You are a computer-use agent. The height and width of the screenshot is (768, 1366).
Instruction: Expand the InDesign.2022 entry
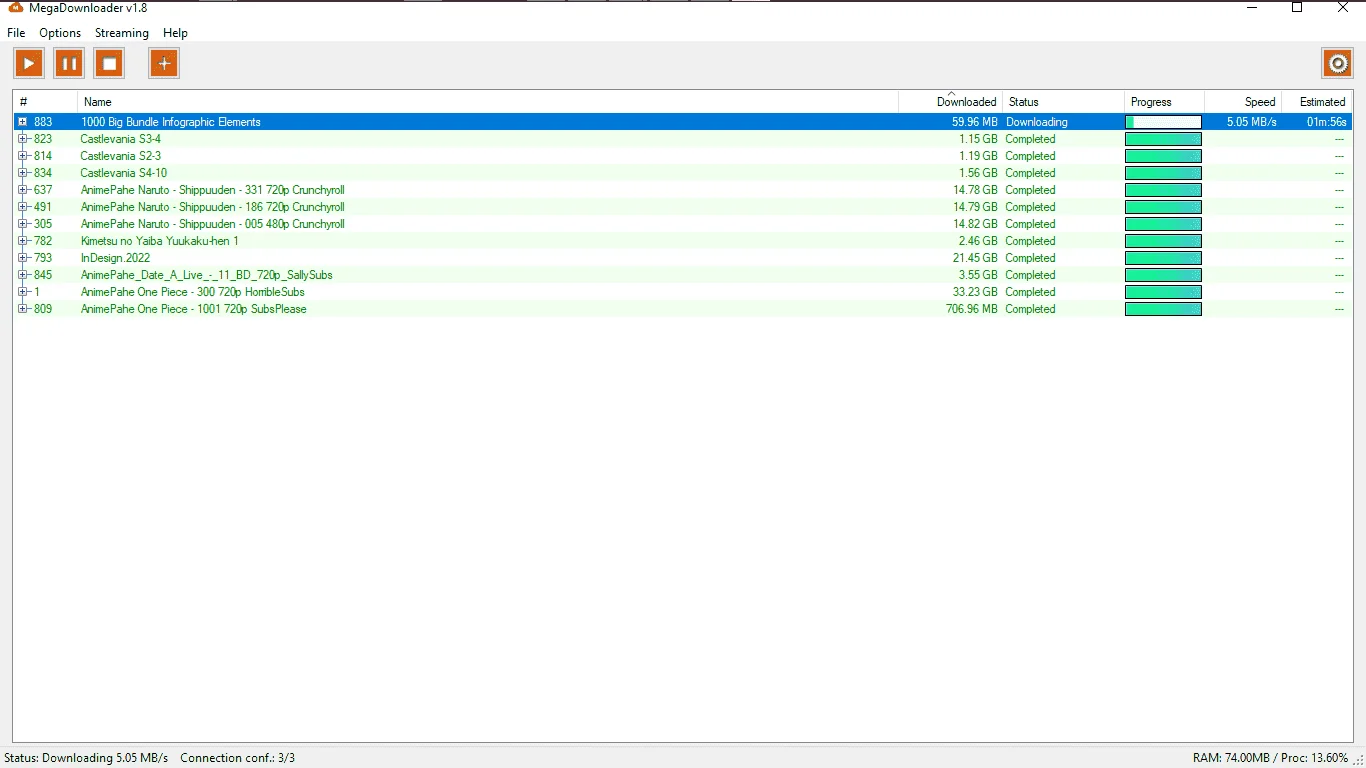pyautogui.click(x=23, y=258)
